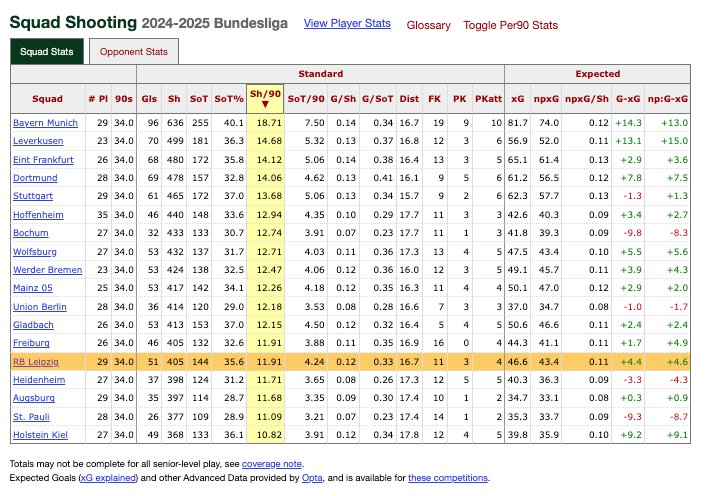Sort by the 90s column header
This screenshot has width=709, height=496.
(x=123, y=99)
